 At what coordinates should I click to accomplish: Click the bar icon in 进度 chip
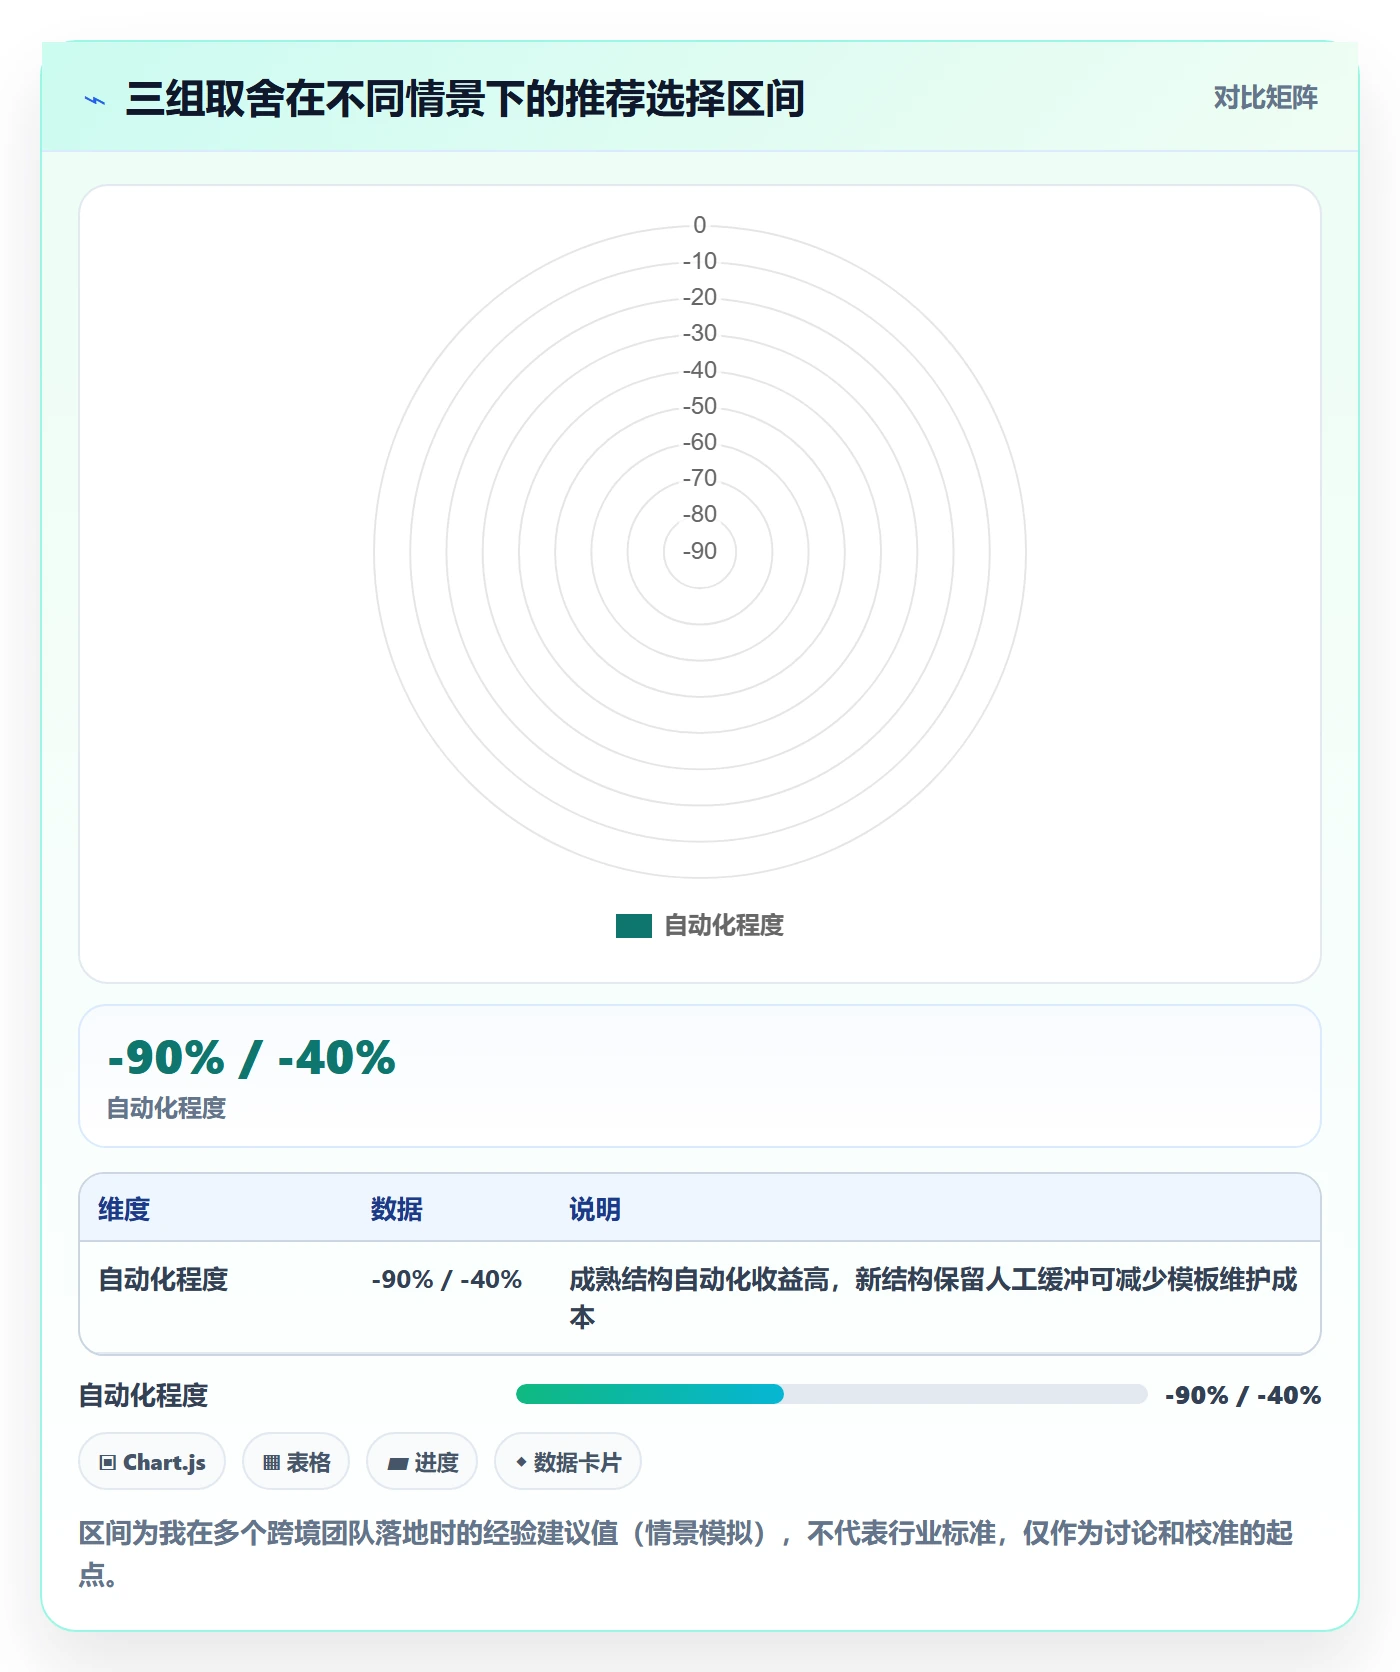[x=398, y=1464]
